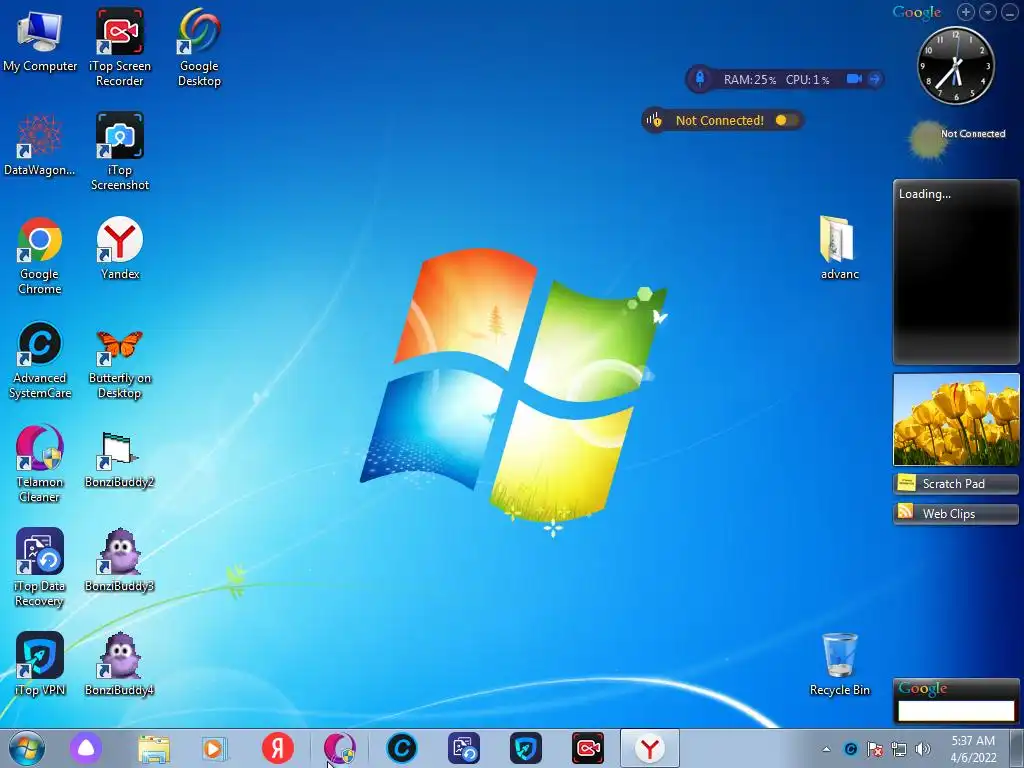
Task: Click the VPN shield hand icon
Action: [654, 120]
